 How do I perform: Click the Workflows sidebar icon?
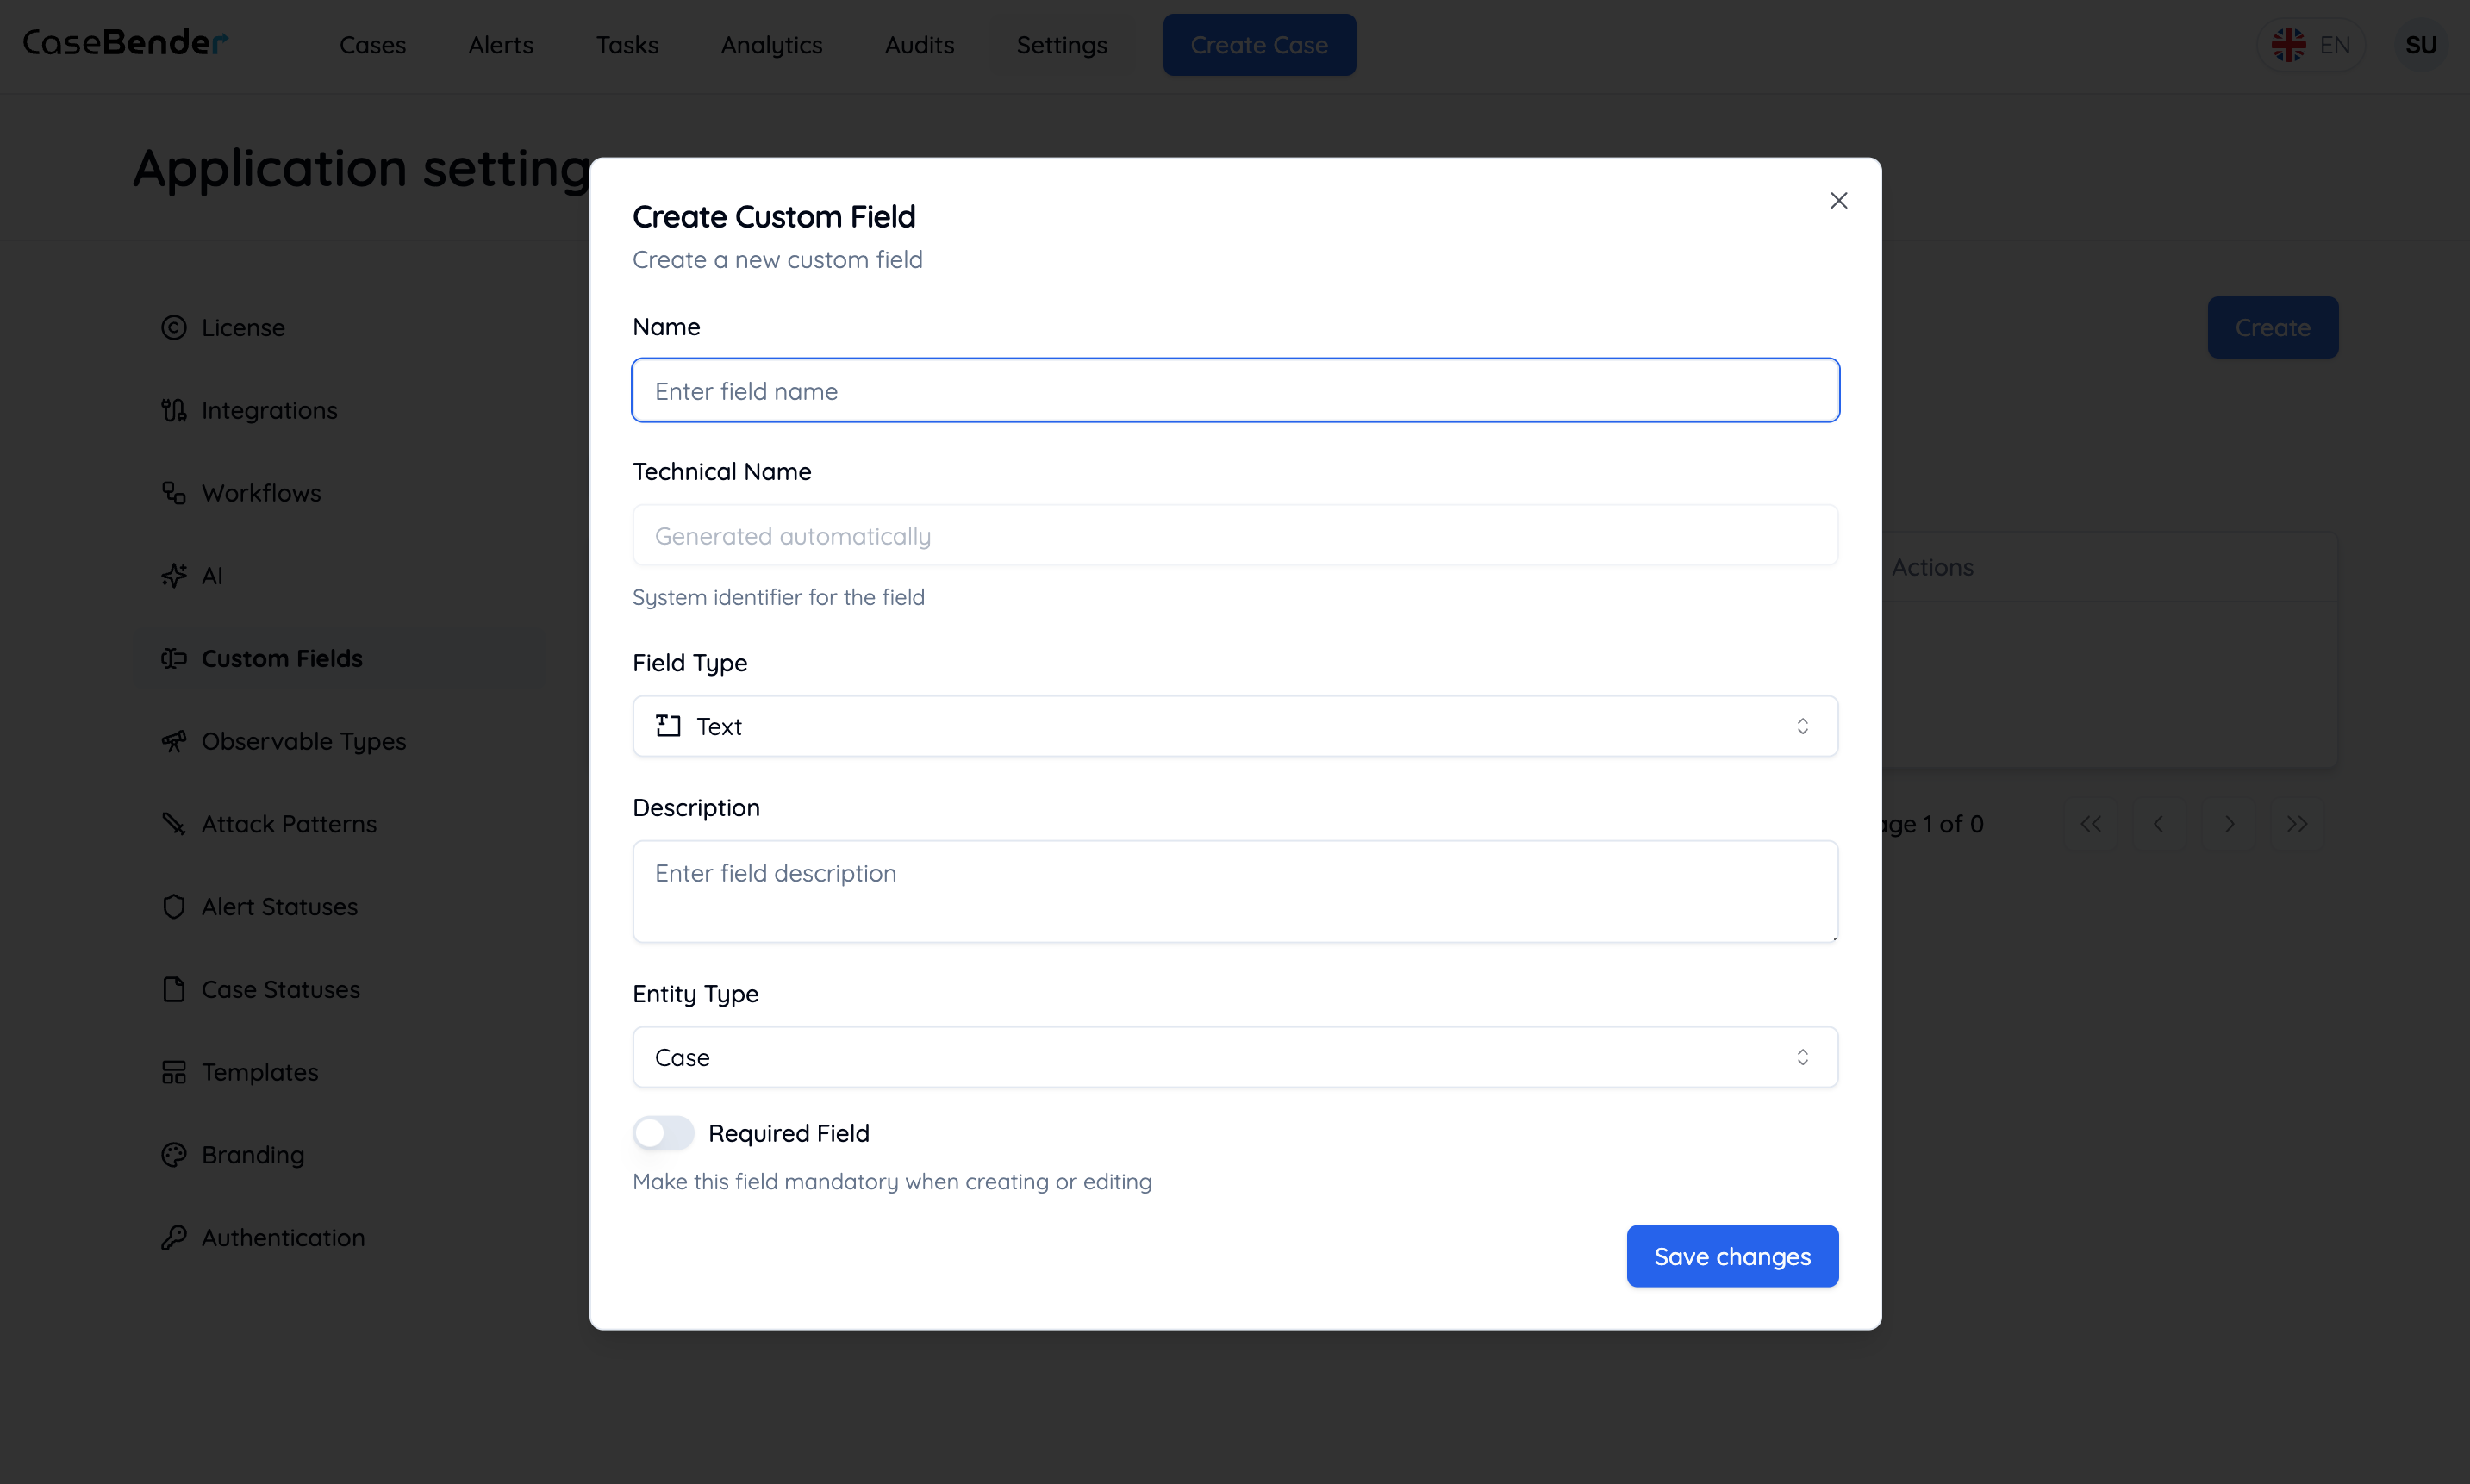(x=174, y=492)
